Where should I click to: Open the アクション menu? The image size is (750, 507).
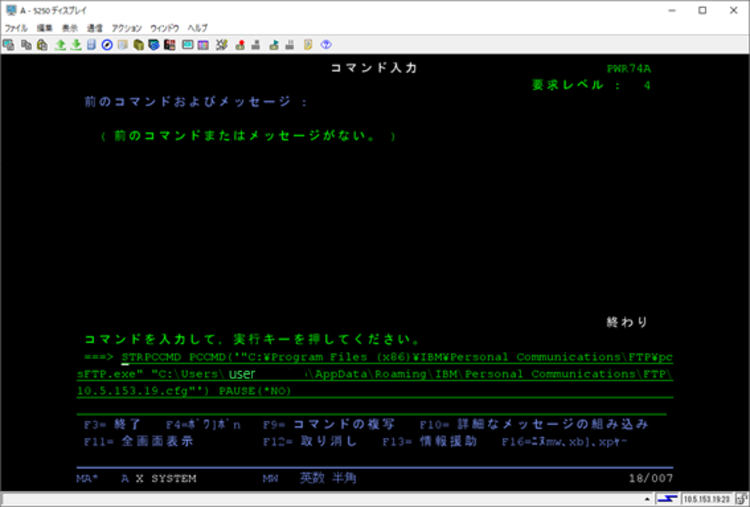coord(126,28)
